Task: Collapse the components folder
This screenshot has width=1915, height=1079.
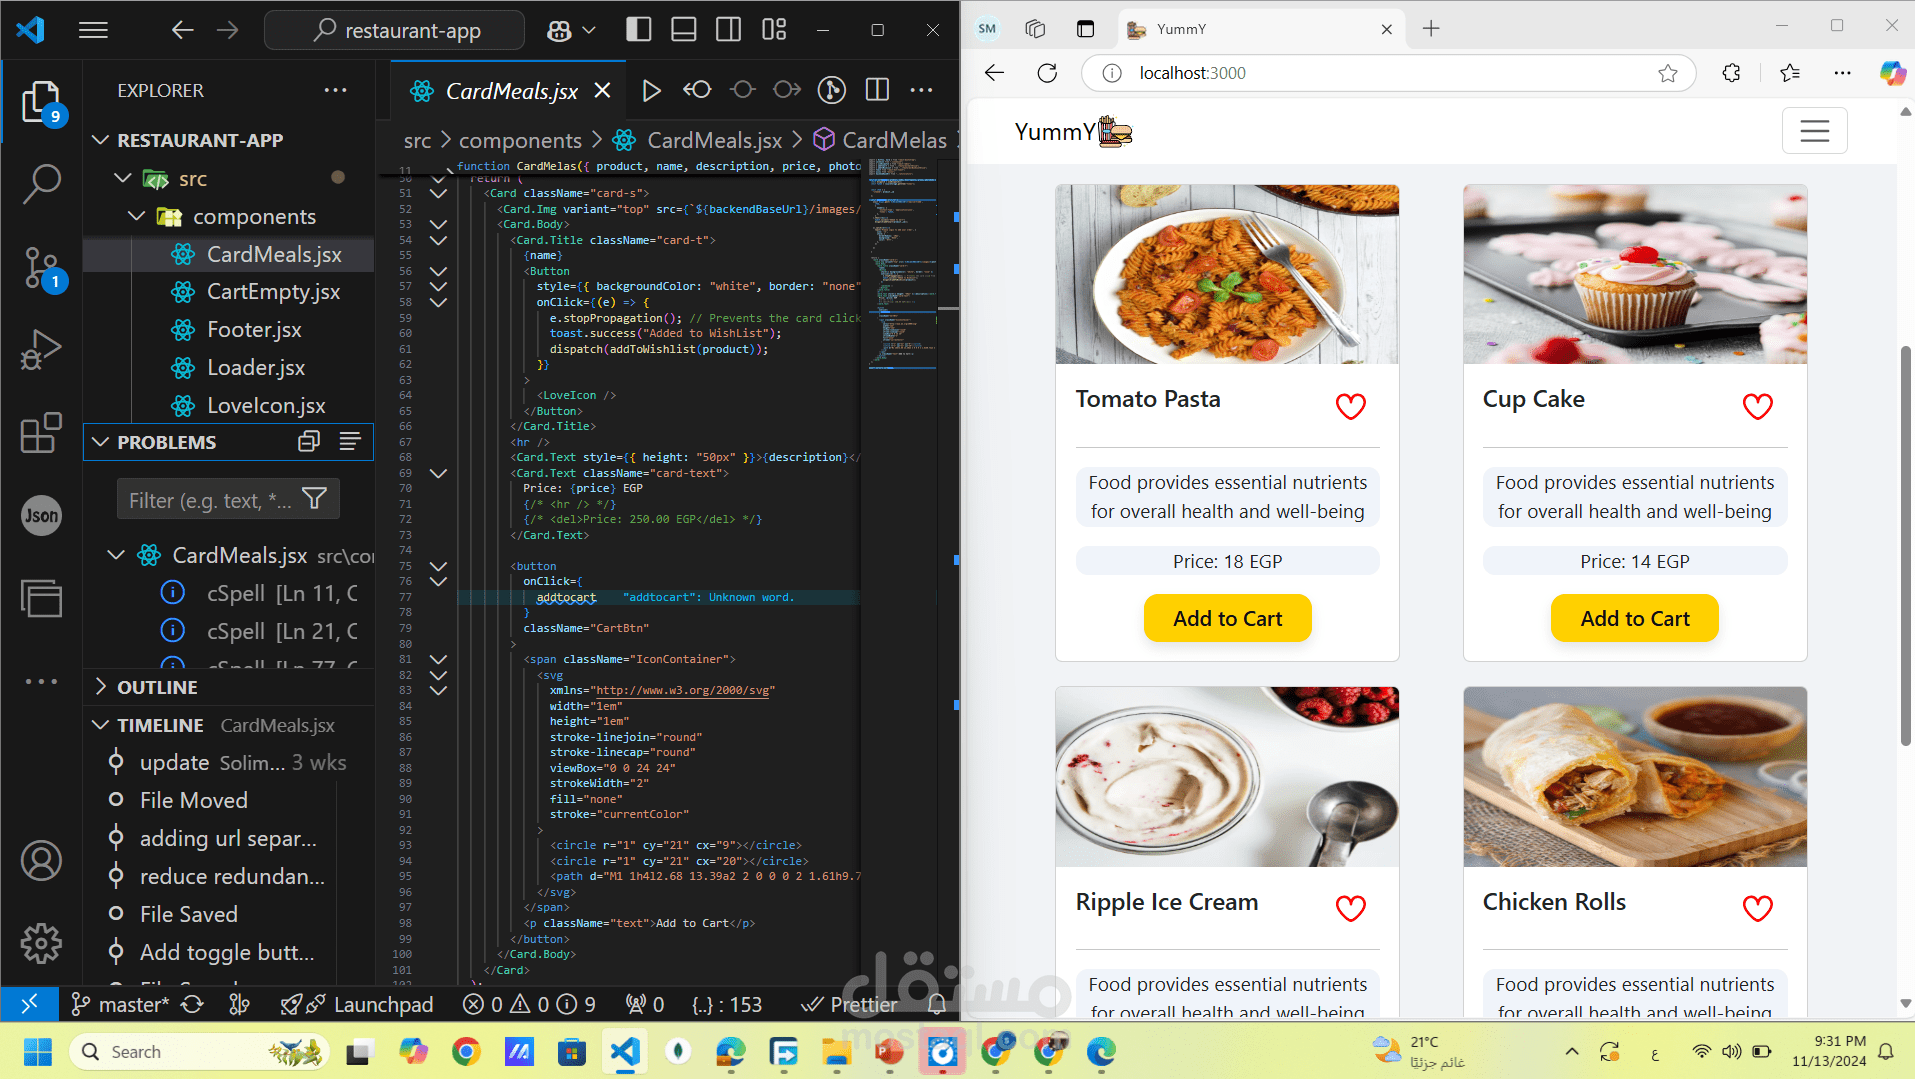Action: 137,217
